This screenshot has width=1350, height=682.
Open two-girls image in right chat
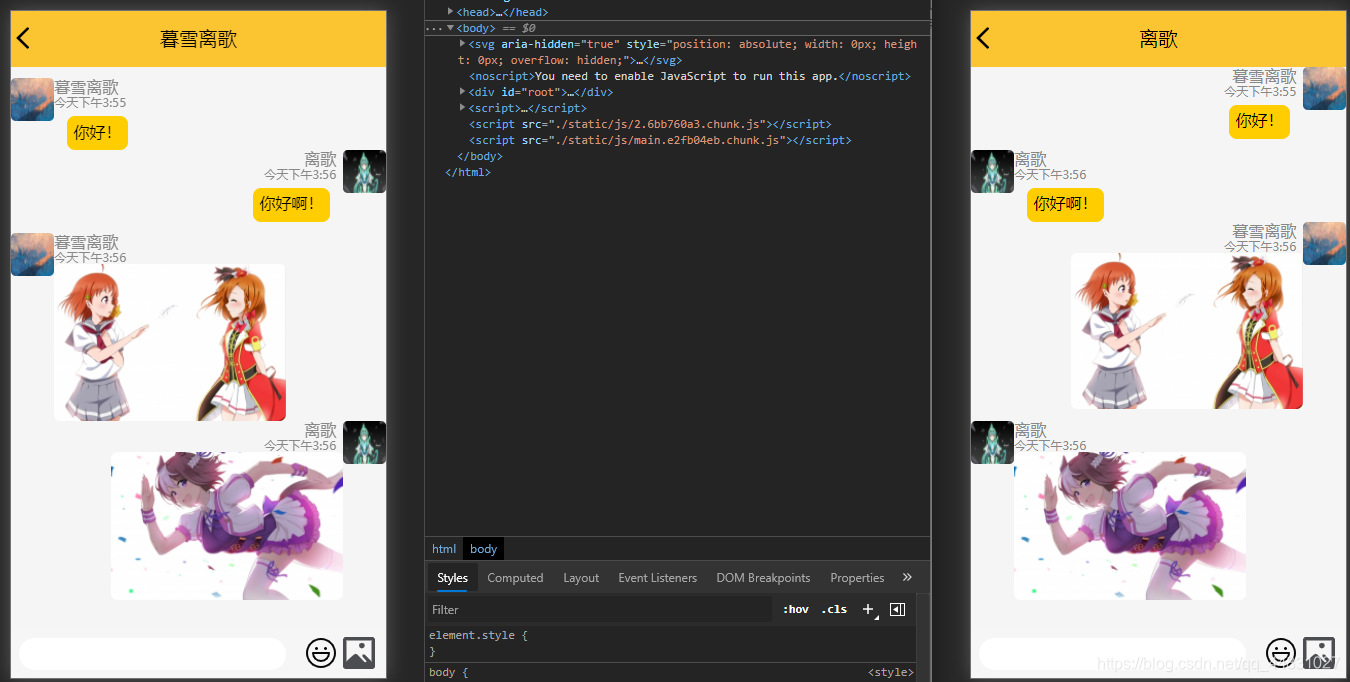pos(1187,331)
